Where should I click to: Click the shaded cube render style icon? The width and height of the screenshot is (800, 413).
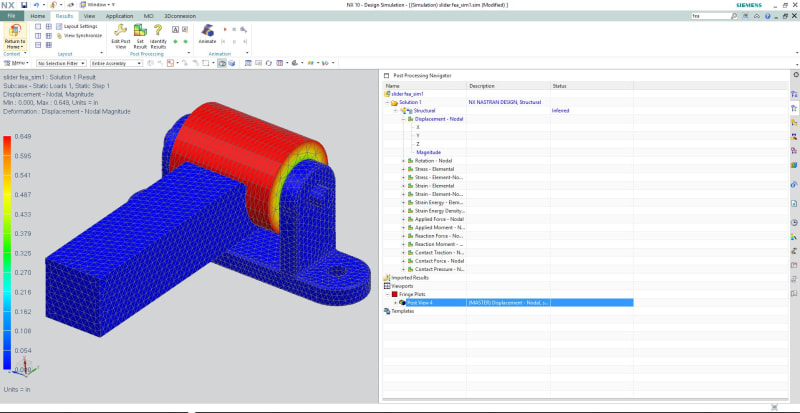[232, 63]
